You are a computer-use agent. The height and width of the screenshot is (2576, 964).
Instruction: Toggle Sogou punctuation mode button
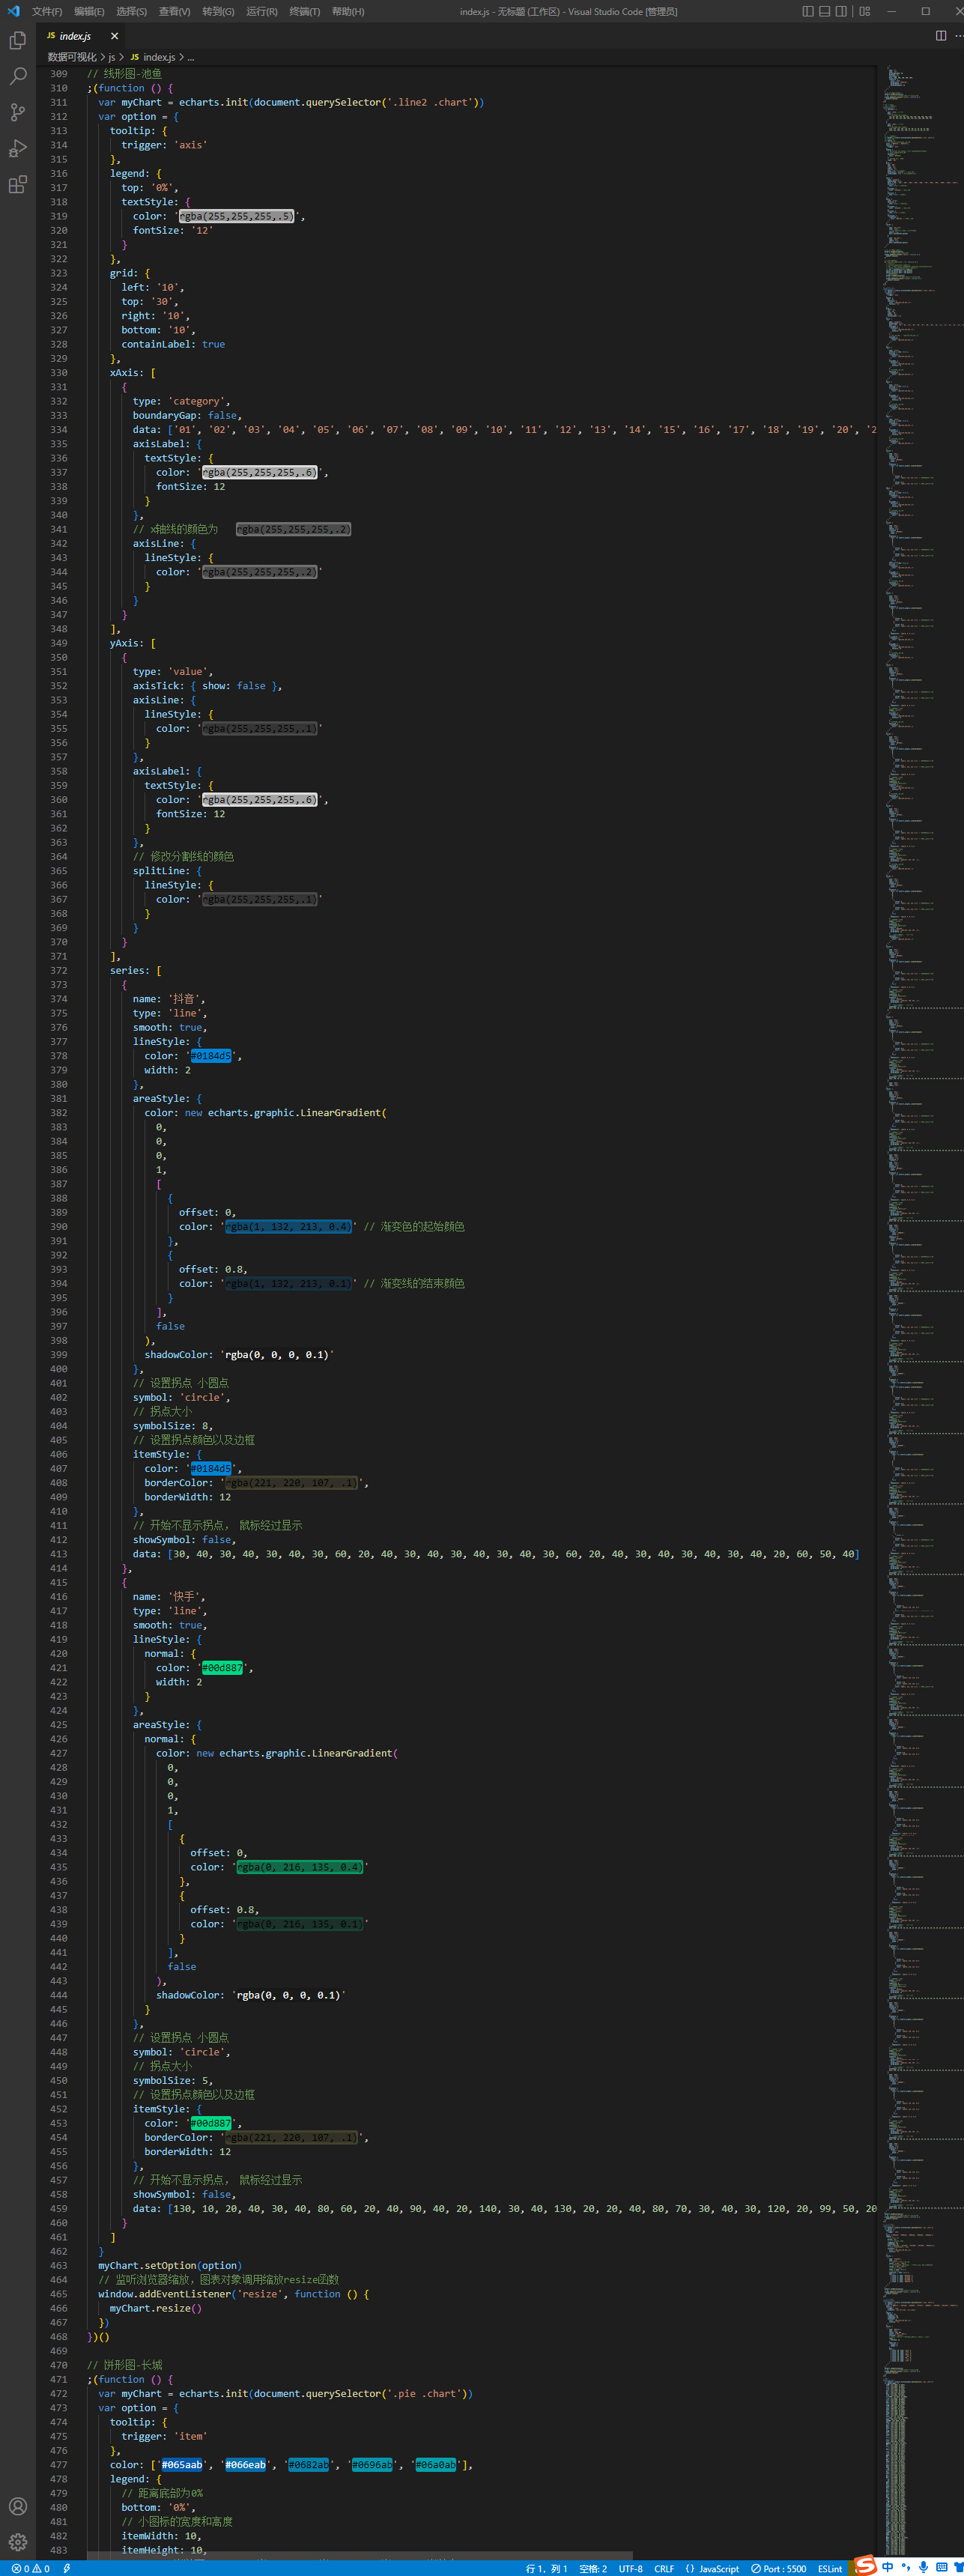point(905,2566)
